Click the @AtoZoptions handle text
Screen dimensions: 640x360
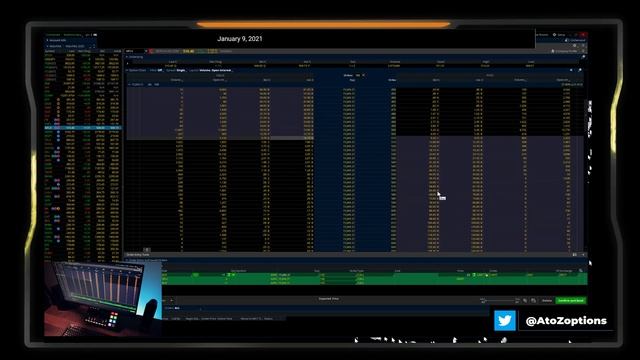[x=566, y=321]
